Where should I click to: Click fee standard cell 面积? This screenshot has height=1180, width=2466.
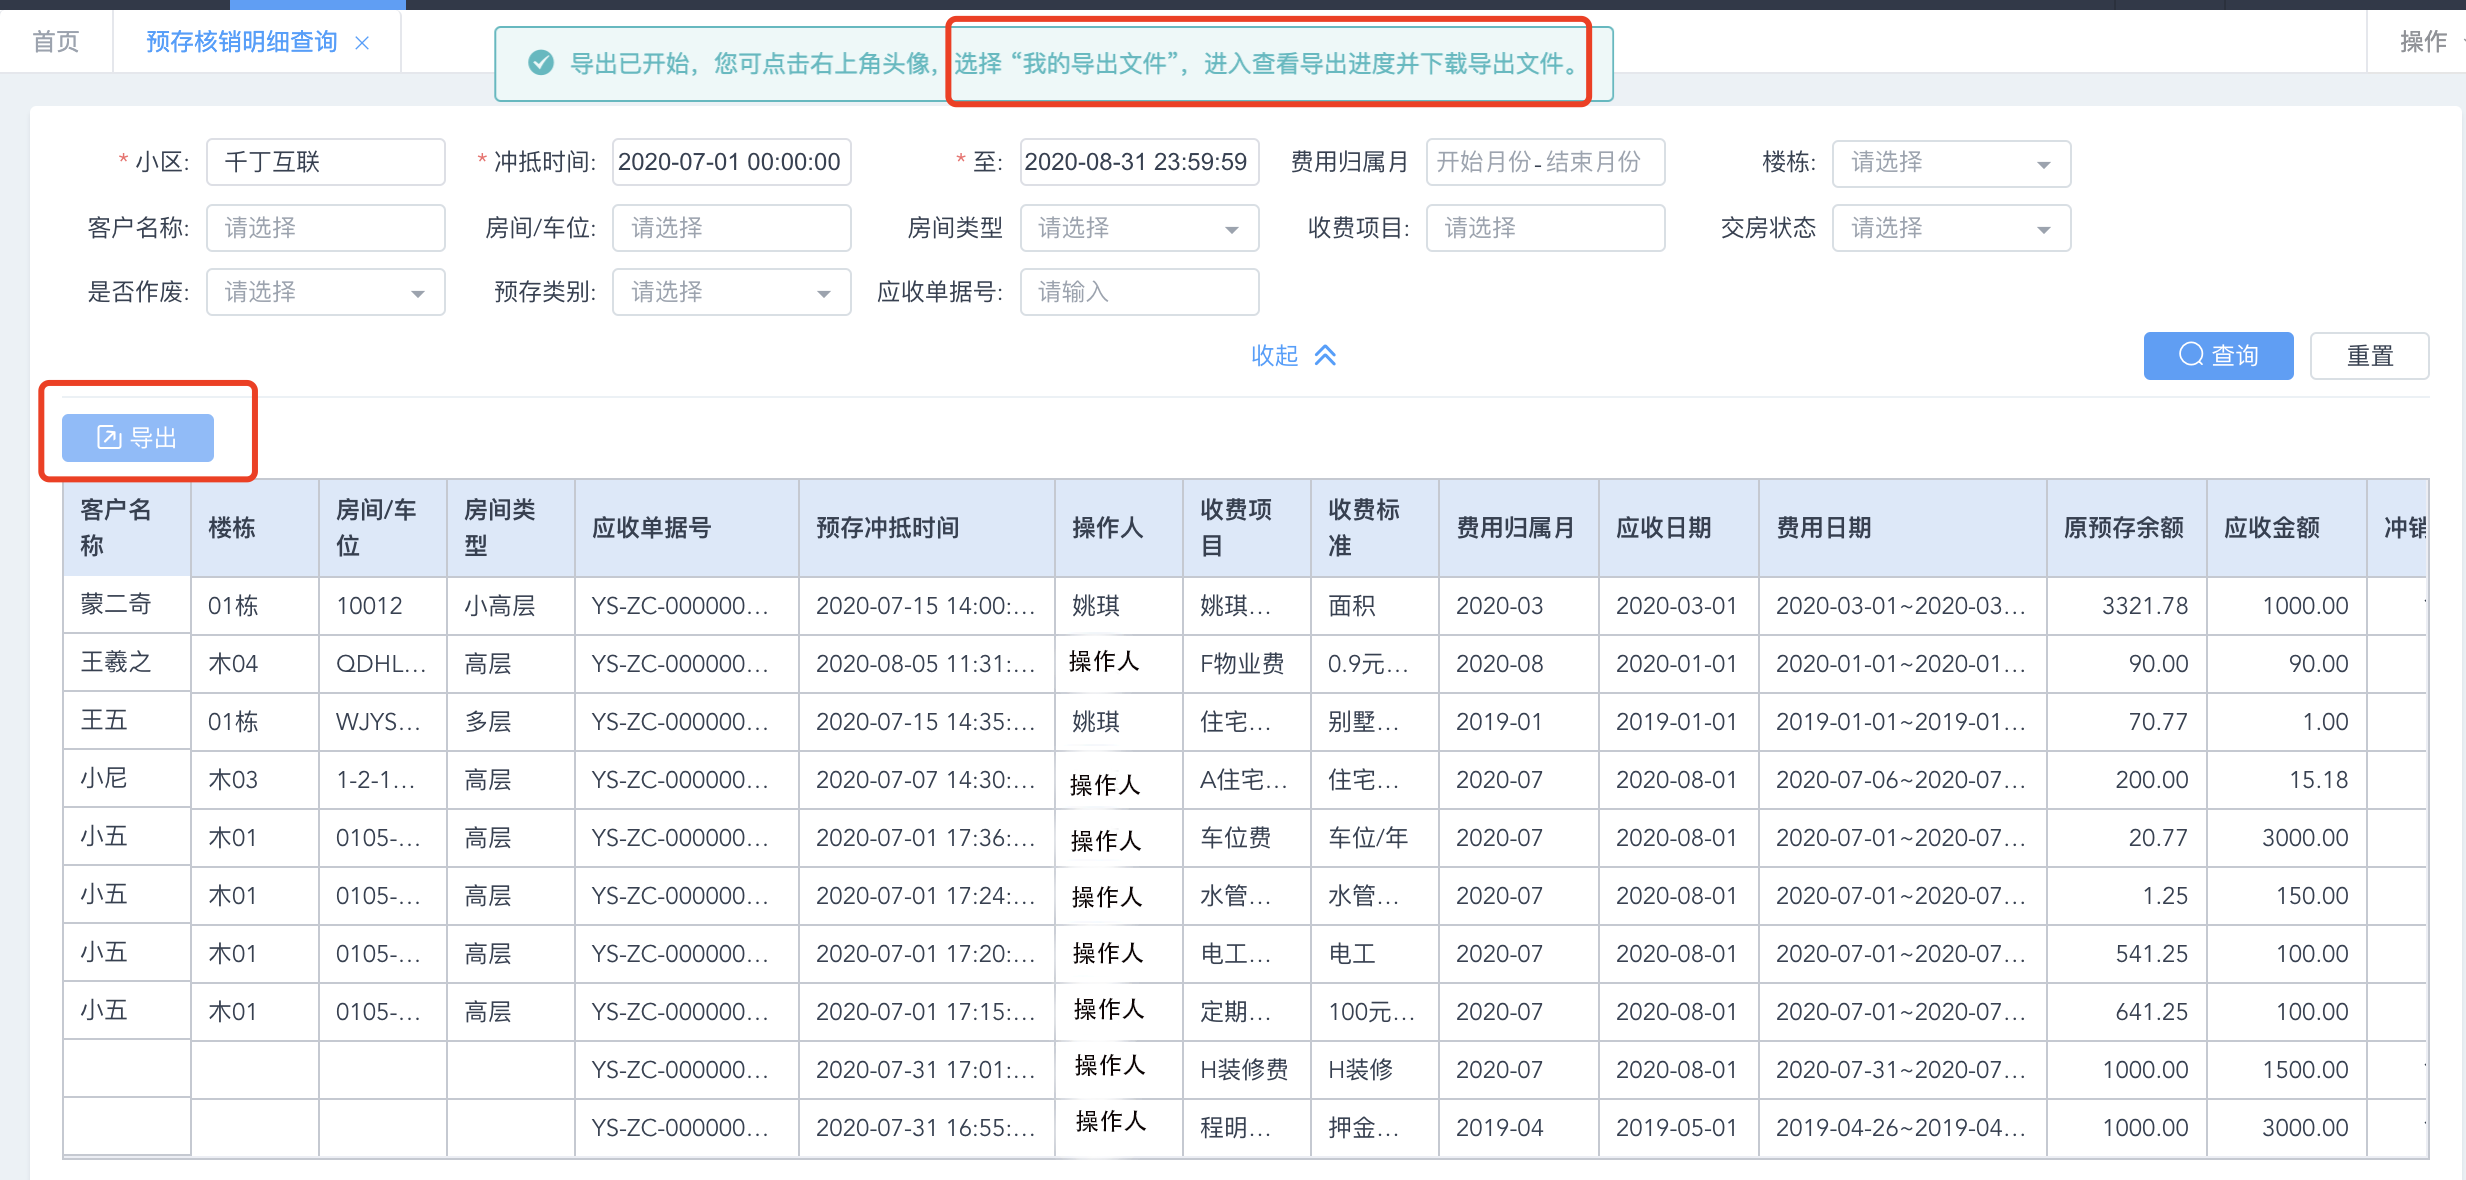point(1375,606)
